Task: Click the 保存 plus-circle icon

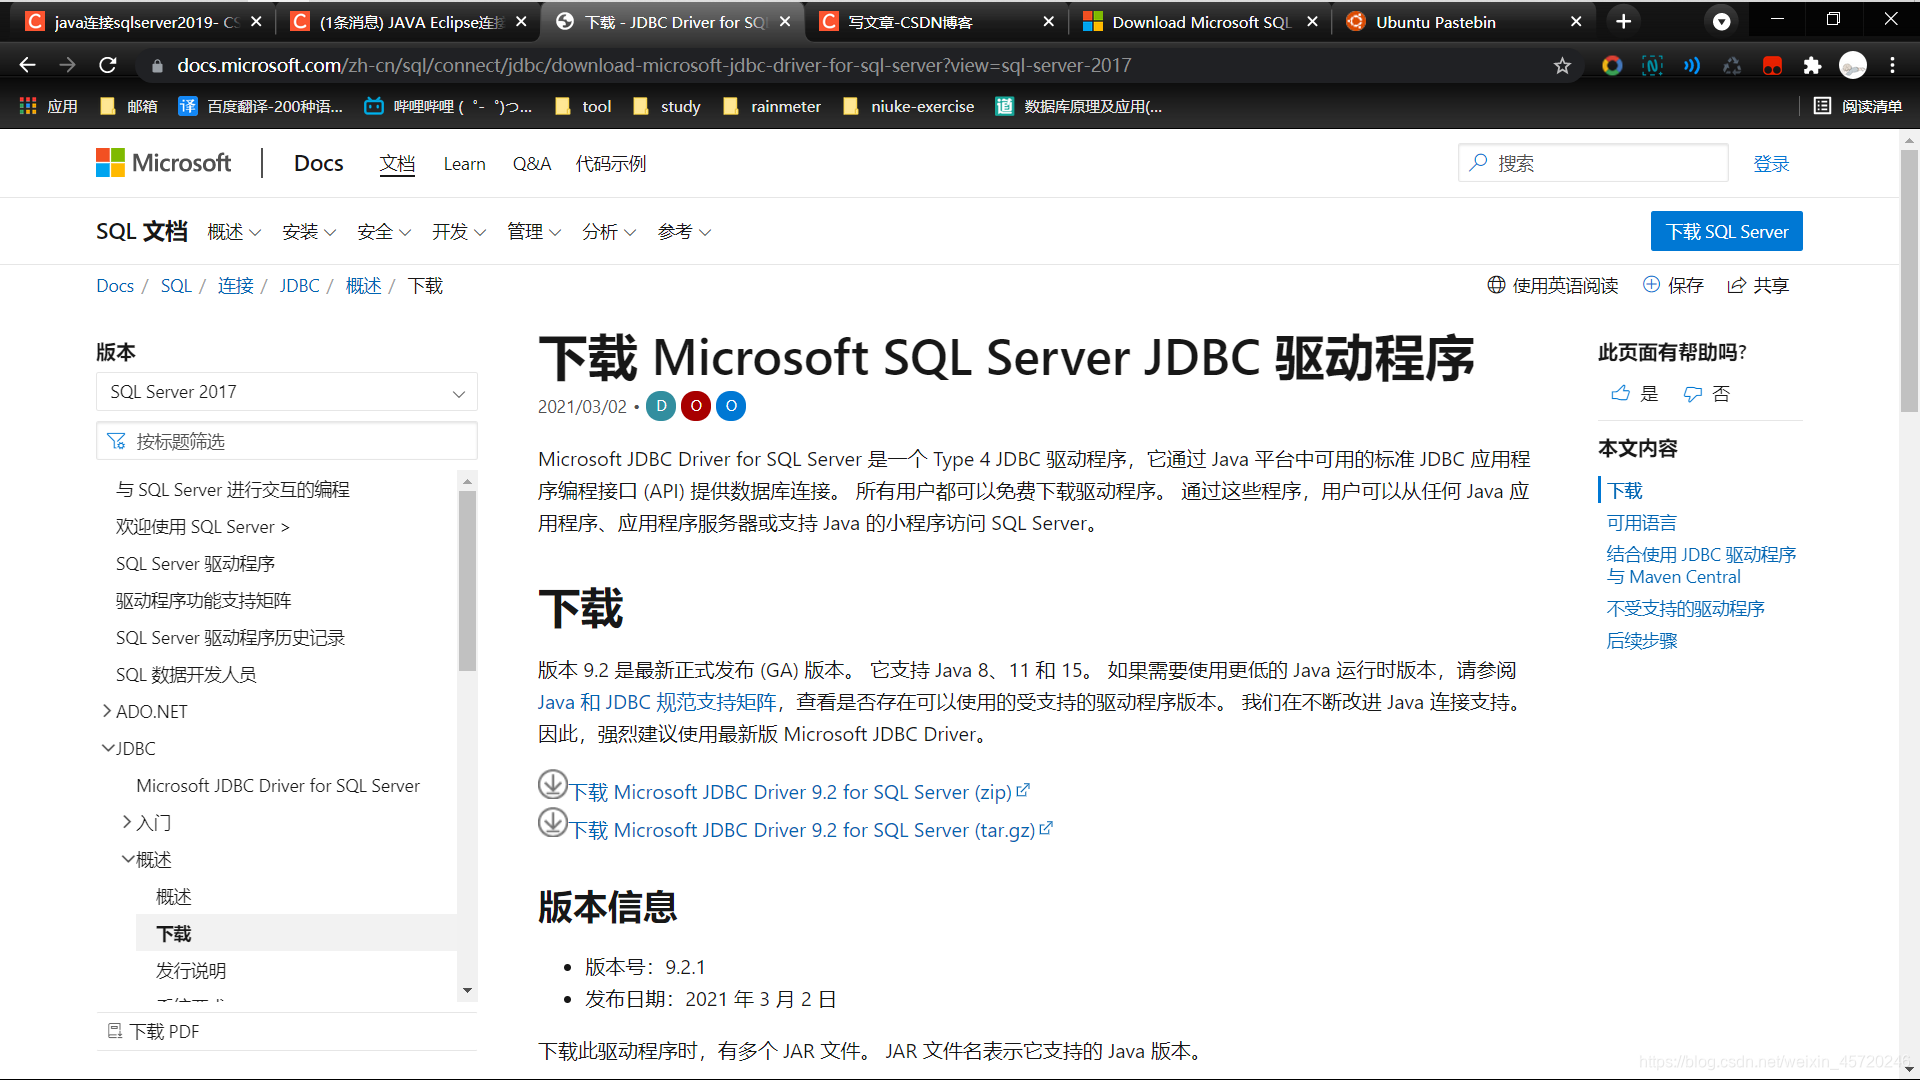Action: (1651, 285)
